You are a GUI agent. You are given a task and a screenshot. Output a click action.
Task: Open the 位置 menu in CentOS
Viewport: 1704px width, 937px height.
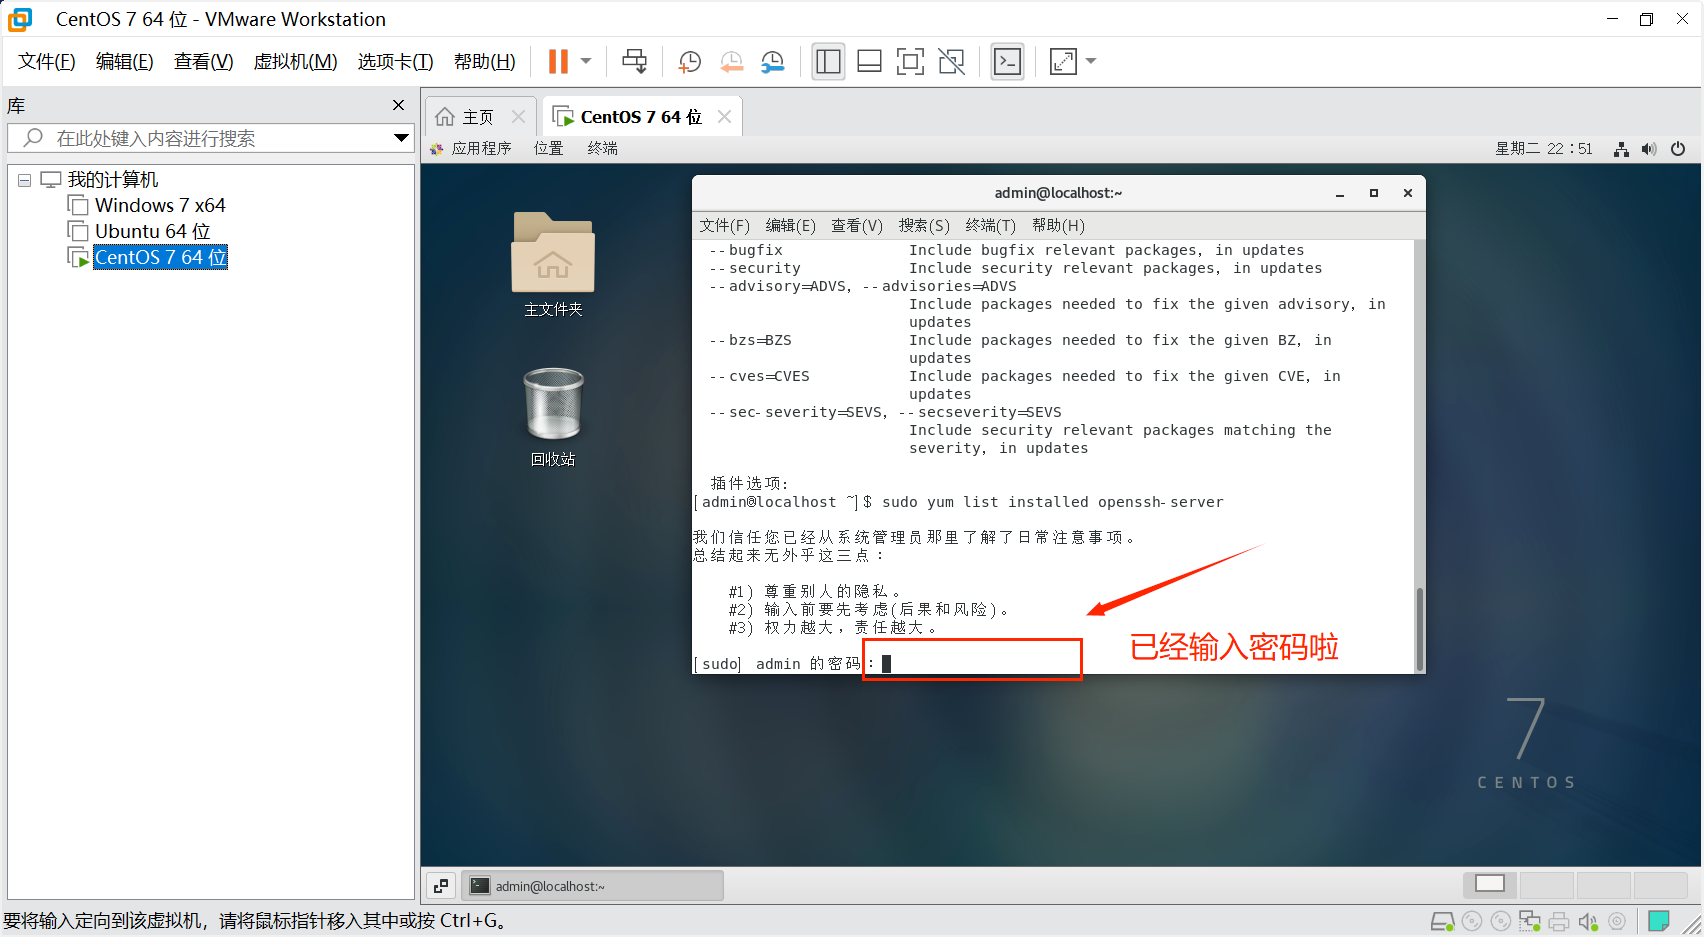pyautogui.click(x=548, y=148)
